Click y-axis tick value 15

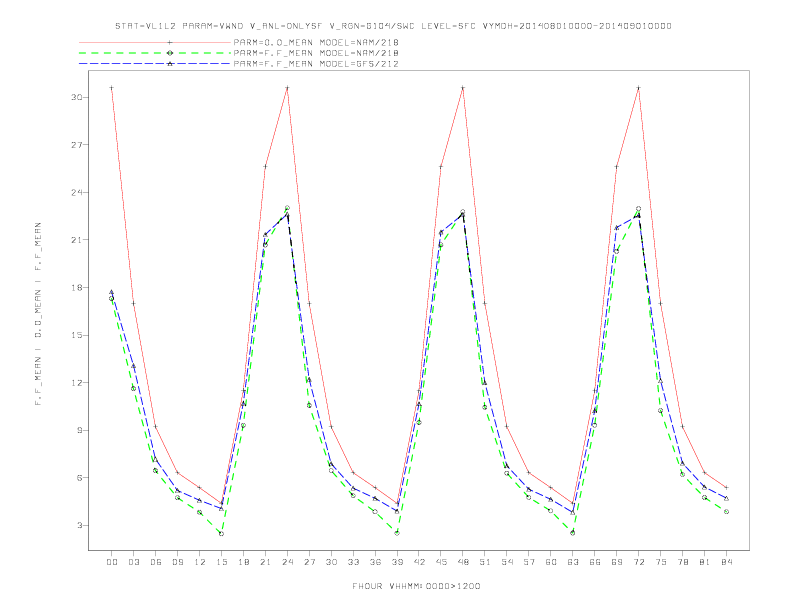point(77,335)
